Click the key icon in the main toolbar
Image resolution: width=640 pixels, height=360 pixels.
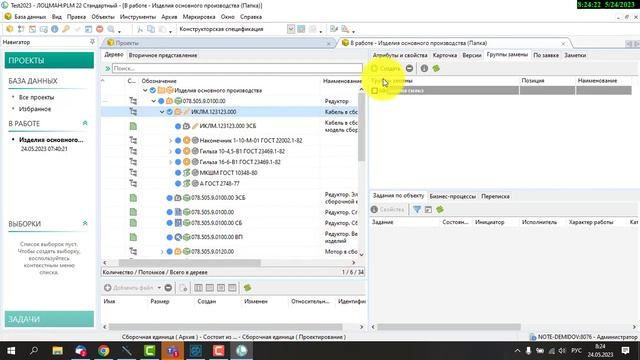pos(66,29)
